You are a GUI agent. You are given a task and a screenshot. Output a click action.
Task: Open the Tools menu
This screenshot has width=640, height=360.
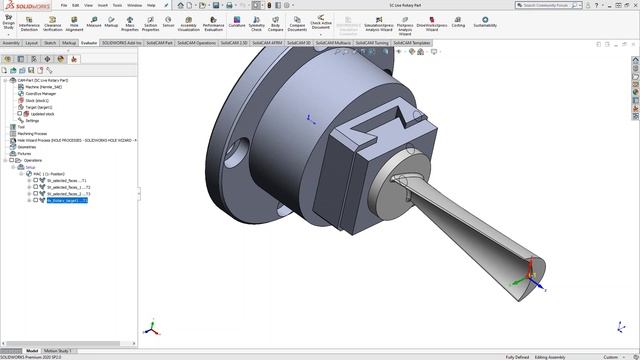(x=117, y=5)
